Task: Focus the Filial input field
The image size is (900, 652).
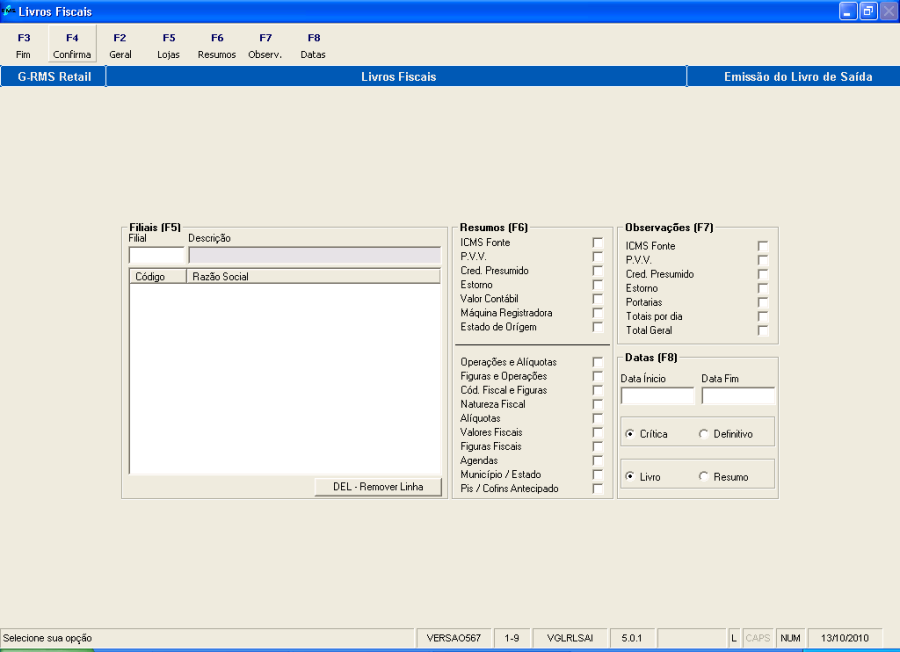Action: coord(156,255)
